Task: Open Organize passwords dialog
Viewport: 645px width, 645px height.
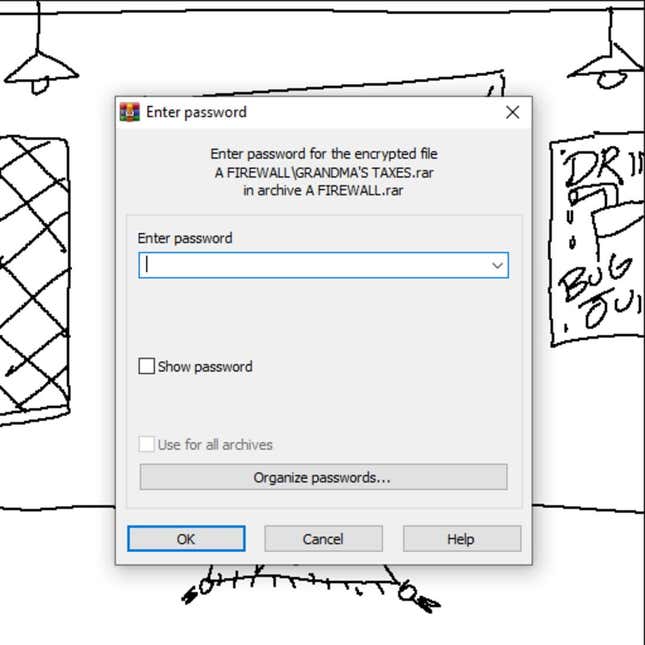Action: coord(323,477)
